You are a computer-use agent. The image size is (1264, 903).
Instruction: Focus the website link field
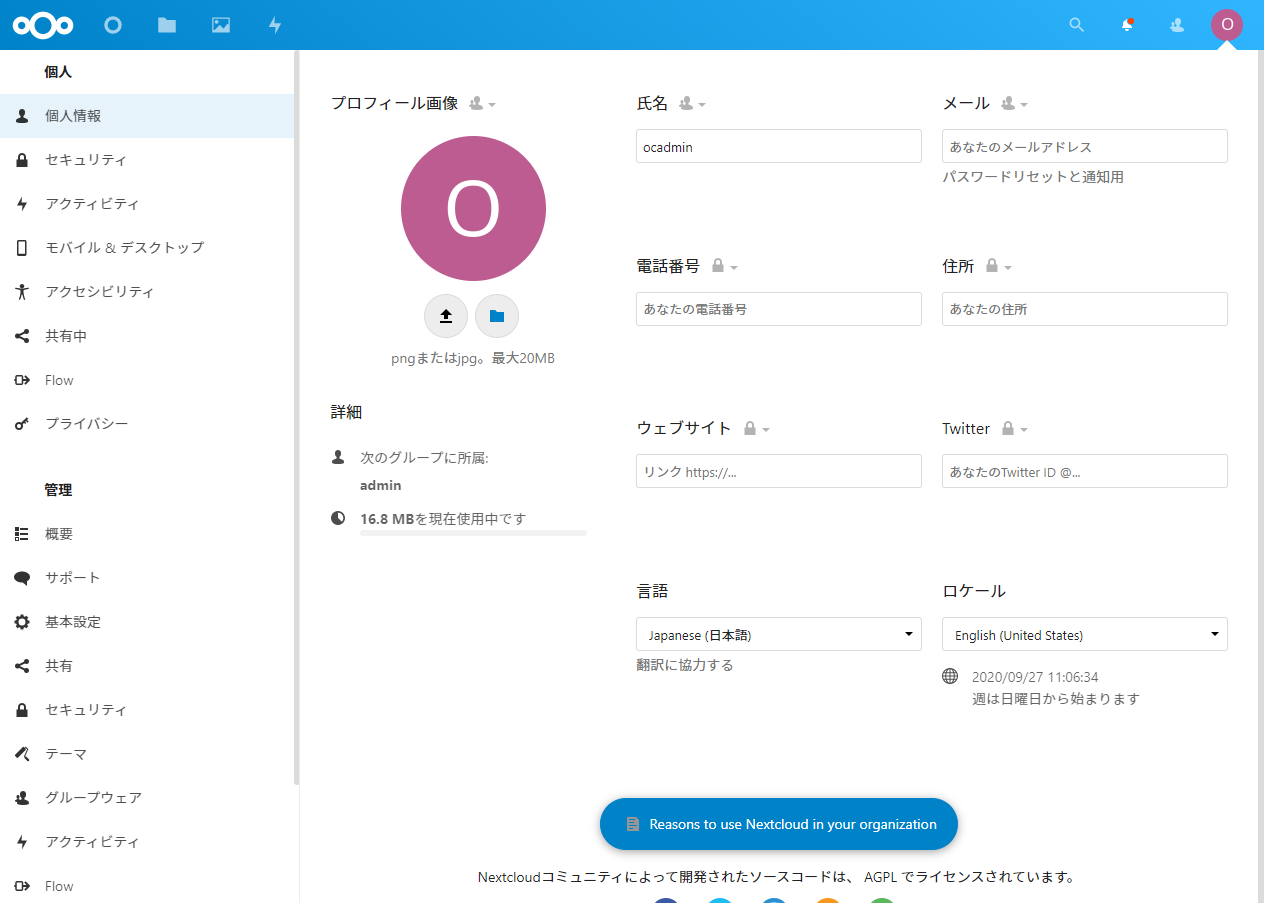(x=779, y=471)
